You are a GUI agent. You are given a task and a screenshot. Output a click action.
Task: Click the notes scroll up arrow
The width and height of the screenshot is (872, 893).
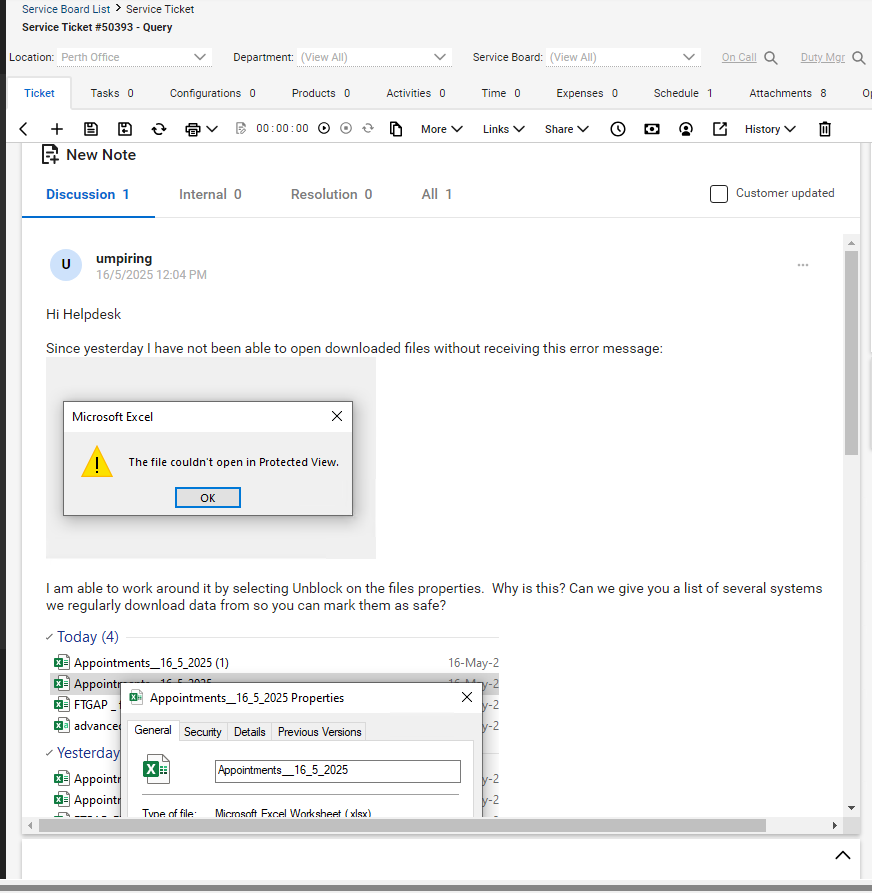(851, 243)
